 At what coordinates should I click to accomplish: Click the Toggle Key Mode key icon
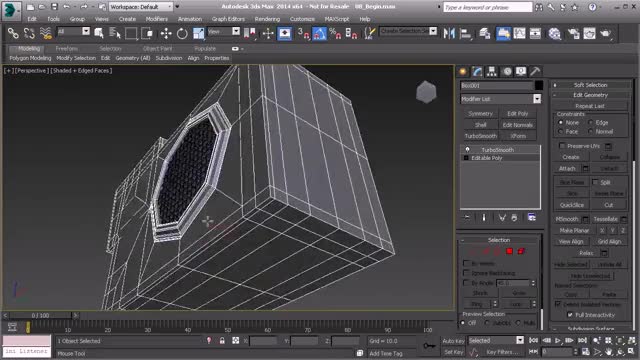(429, 345)
